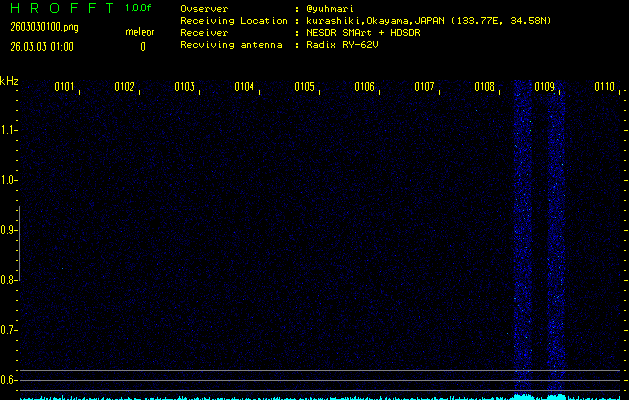The width and height of the screenshot is (629, 400).
Task: Click the meteor count label
Action: coord(140,32)
